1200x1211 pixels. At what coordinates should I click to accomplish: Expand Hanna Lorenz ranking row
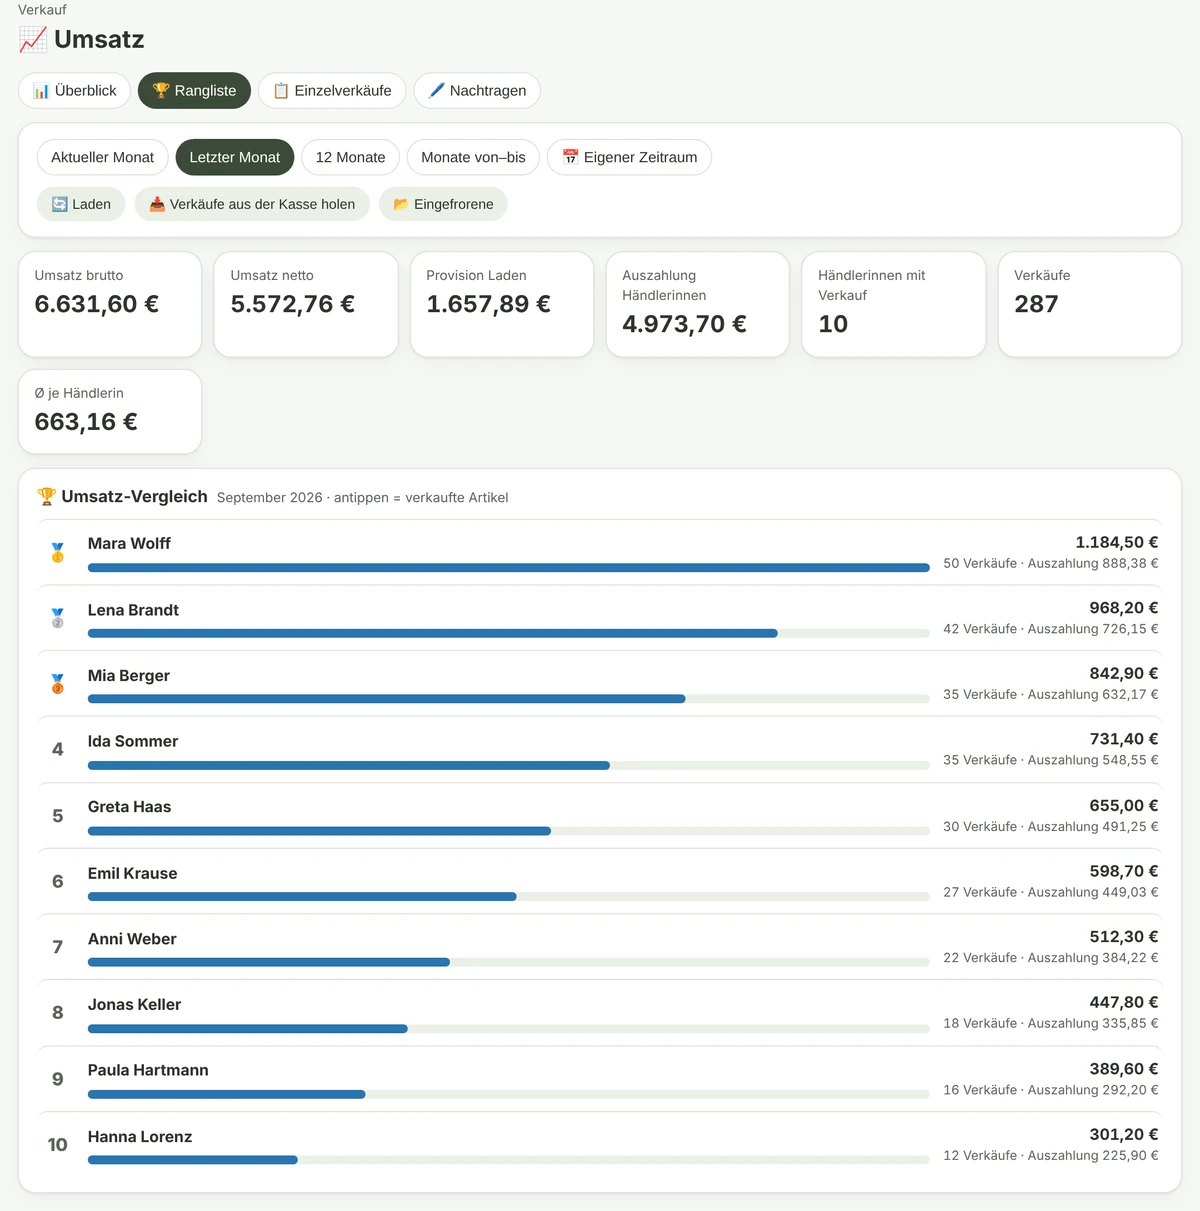(x=600, y=1145)
